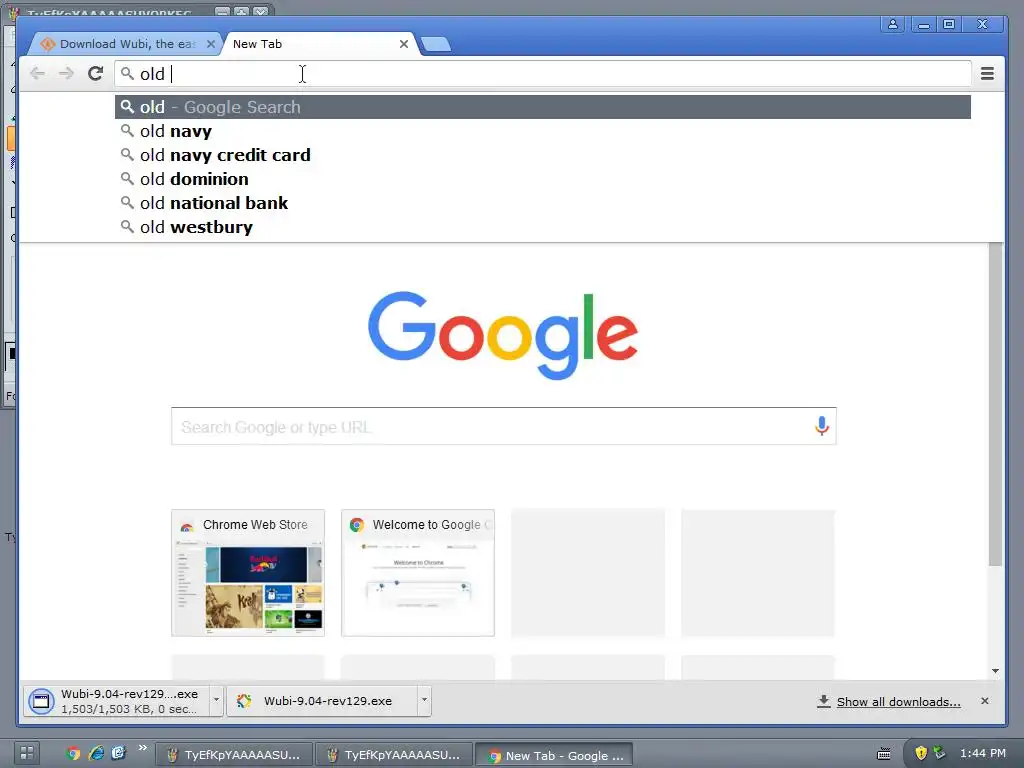1024x768 pixels.
Task: Start voice search with the microphone icon
Action: 822,426
